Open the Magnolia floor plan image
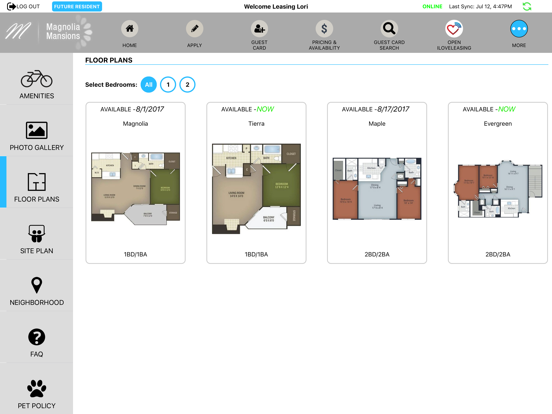 click(x=136, y=188)
